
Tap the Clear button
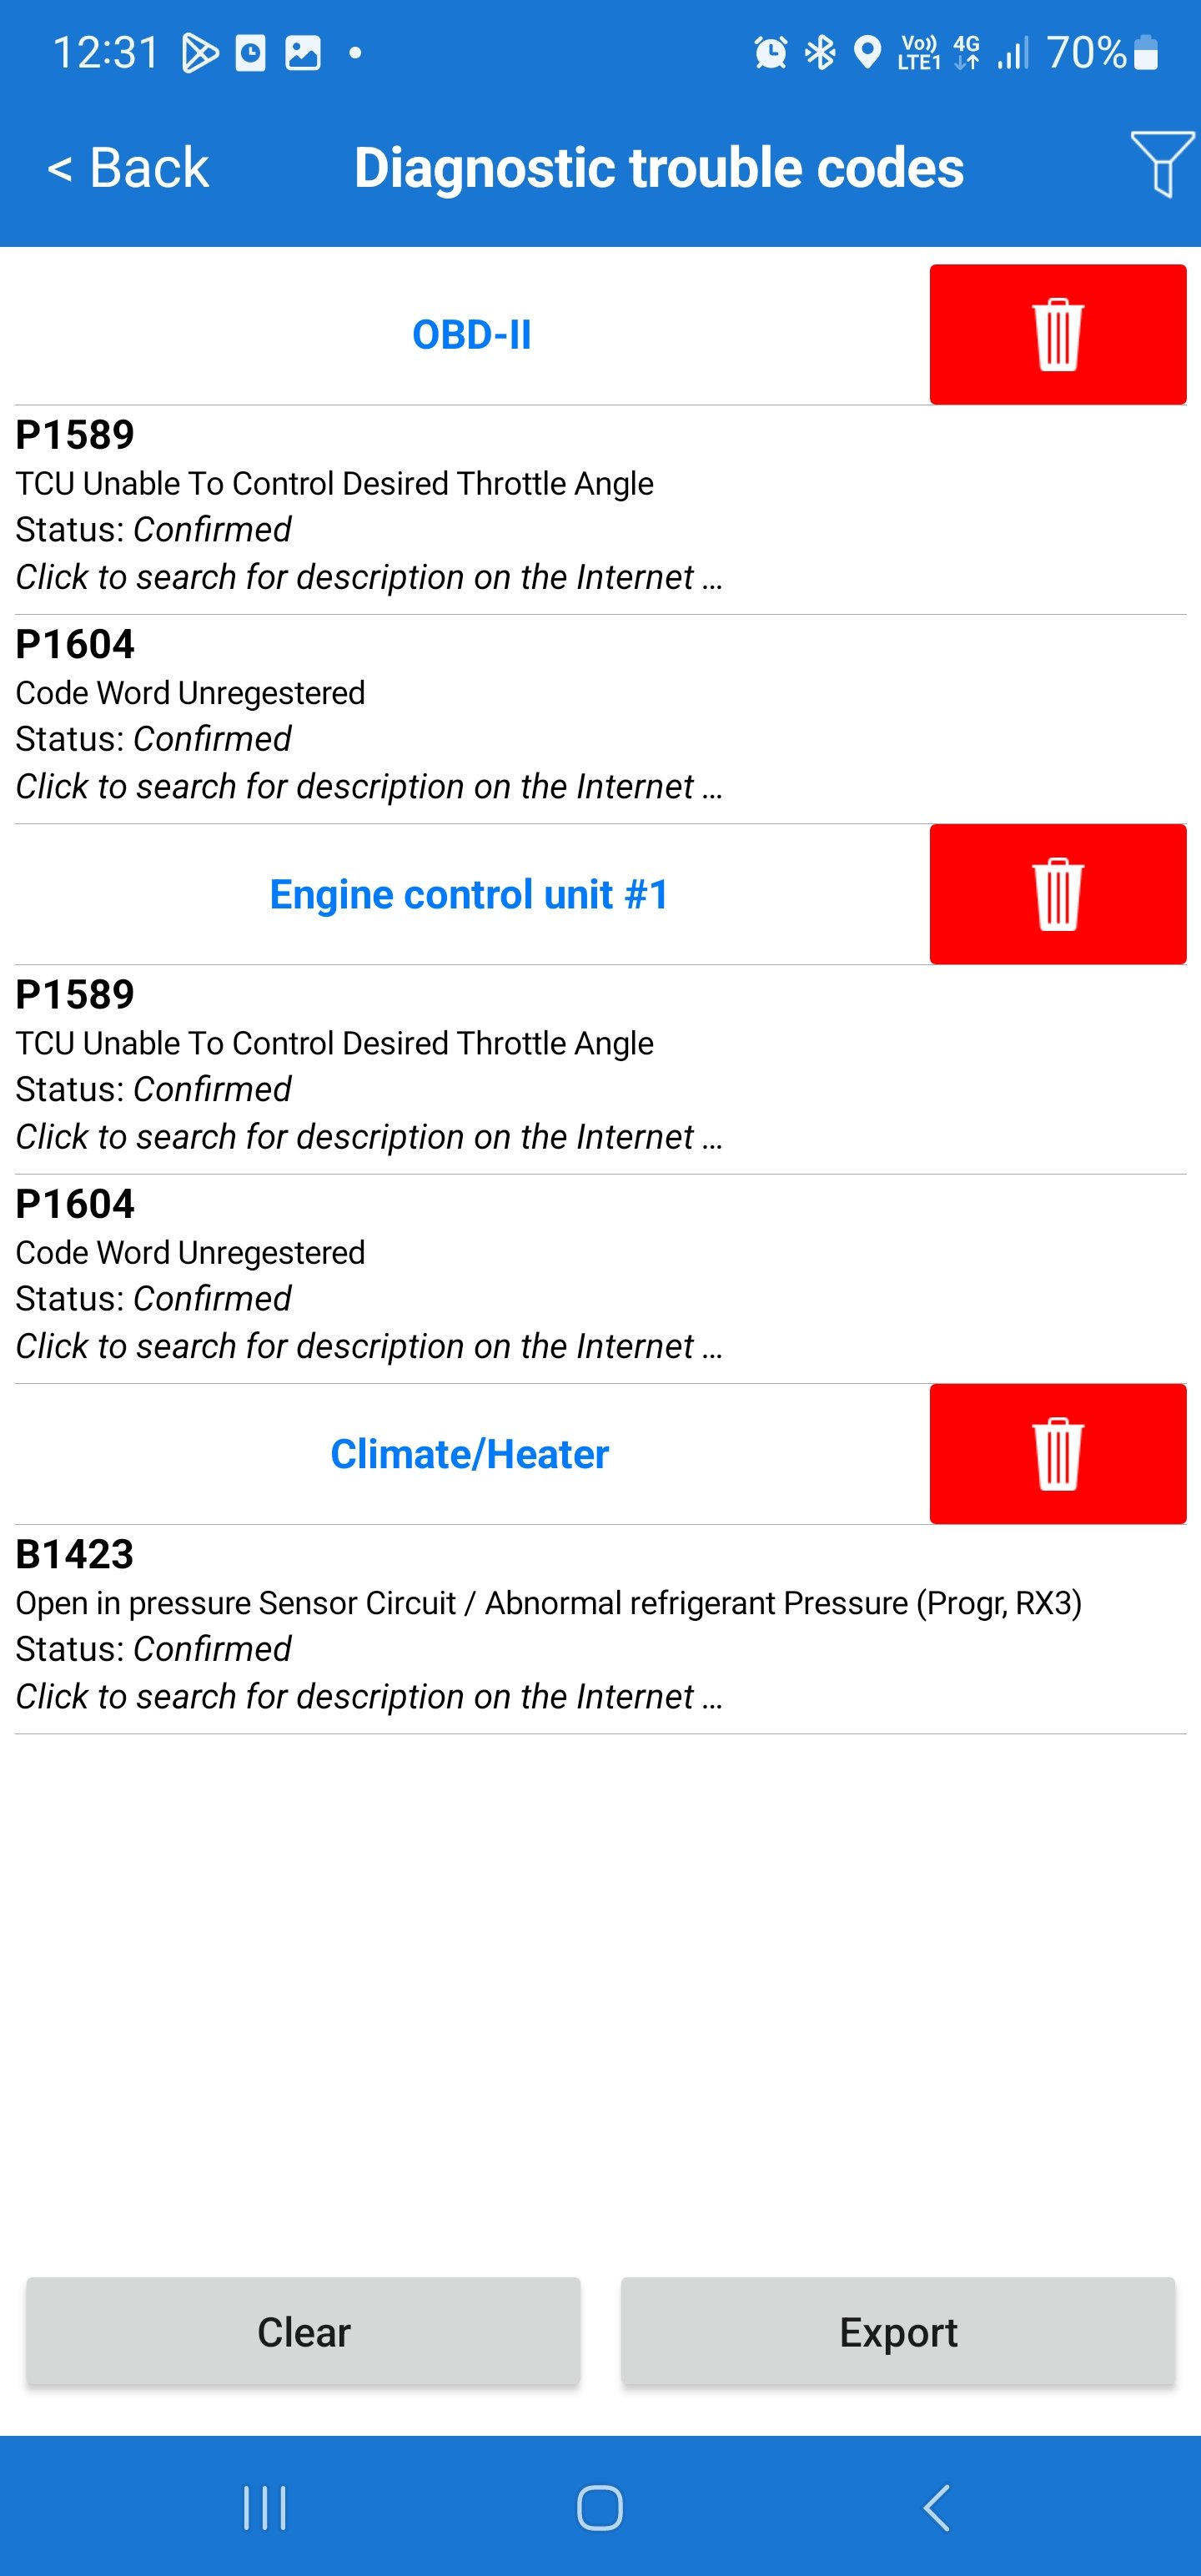click(303, 2332)
